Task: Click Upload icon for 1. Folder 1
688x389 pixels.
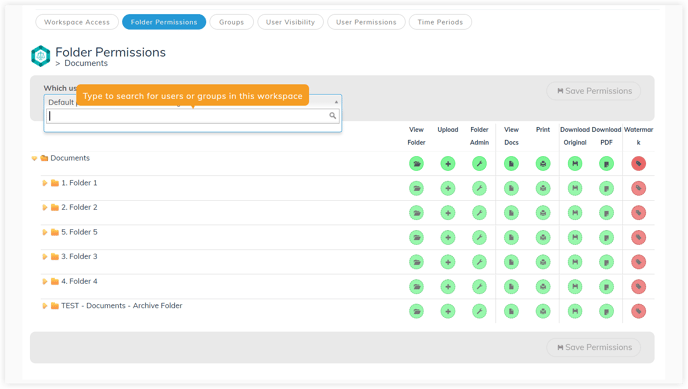Action: click(448, 188)
